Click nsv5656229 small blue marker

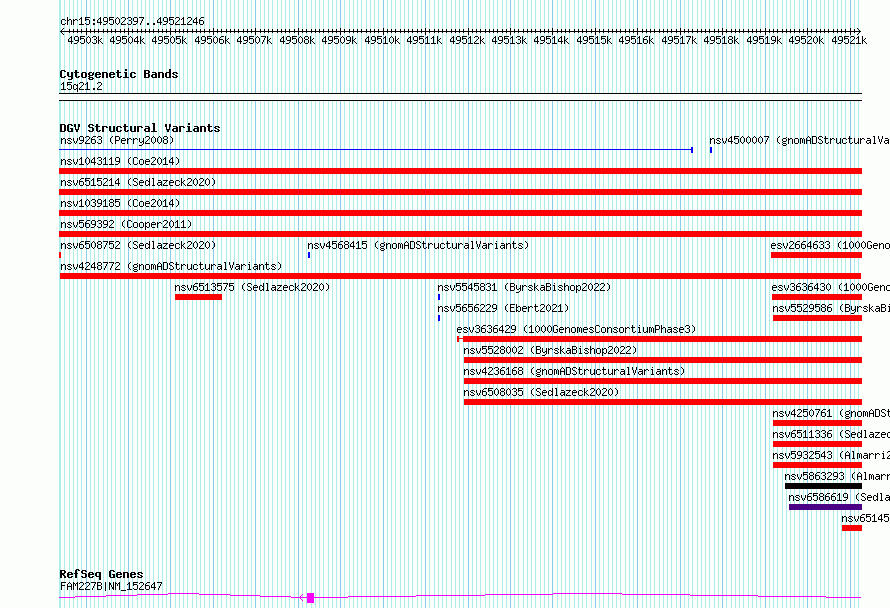point(439,318)
